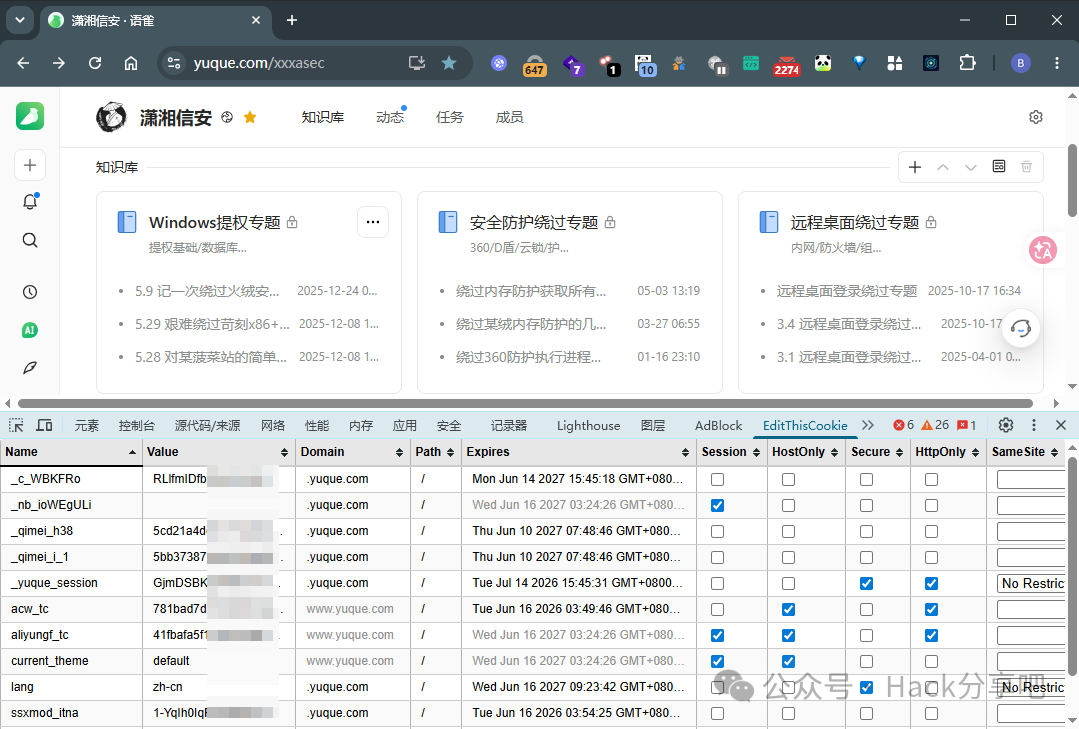Open the DevTools 控制台 tab
Image resolution: width=1079 pixels, height=729 pixels.
tap(136, 425)
